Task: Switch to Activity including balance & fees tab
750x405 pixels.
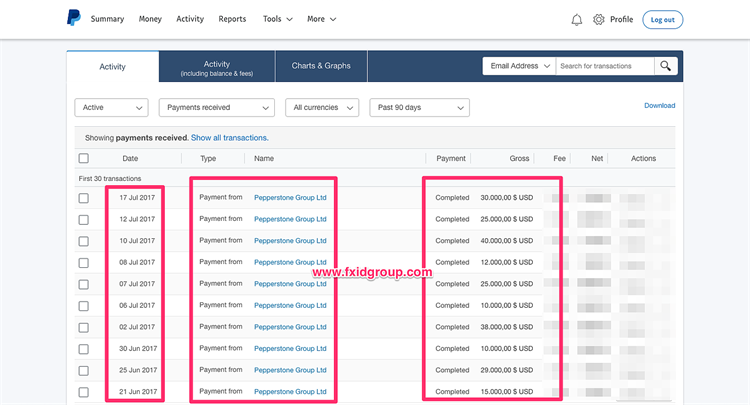Action: [217, 68]
